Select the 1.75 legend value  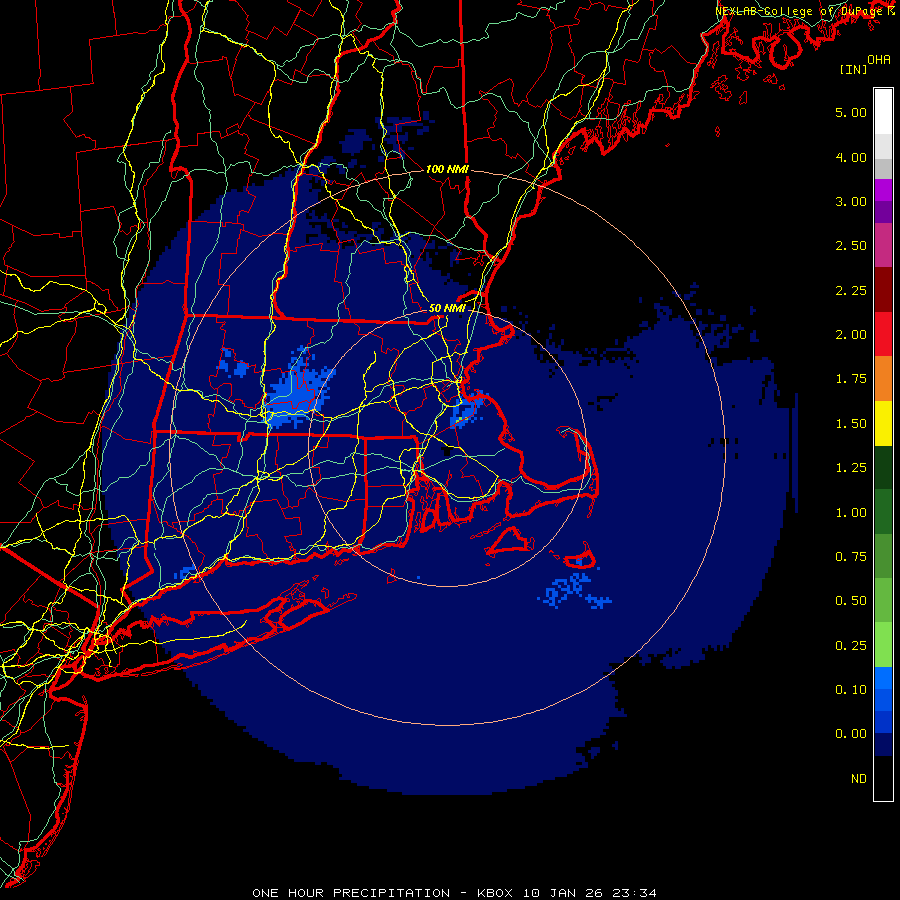pos(851,379)
